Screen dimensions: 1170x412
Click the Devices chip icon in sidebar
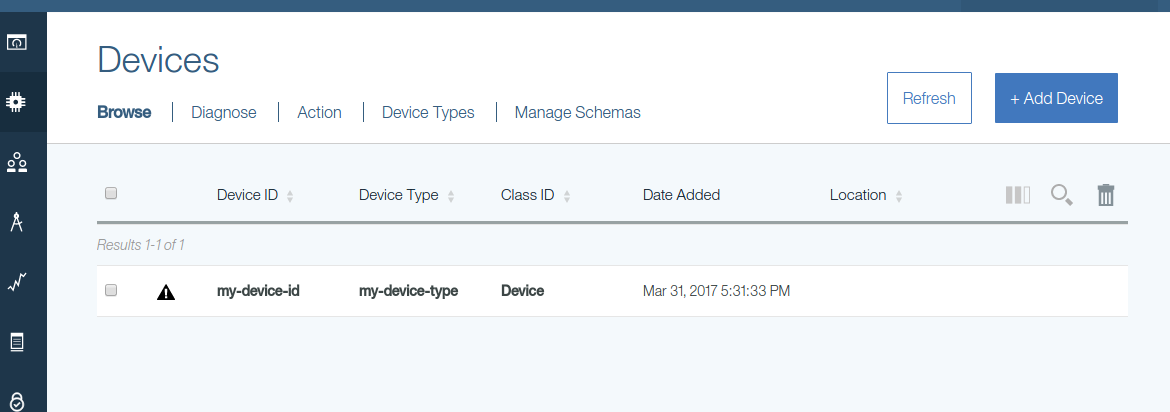16,102
